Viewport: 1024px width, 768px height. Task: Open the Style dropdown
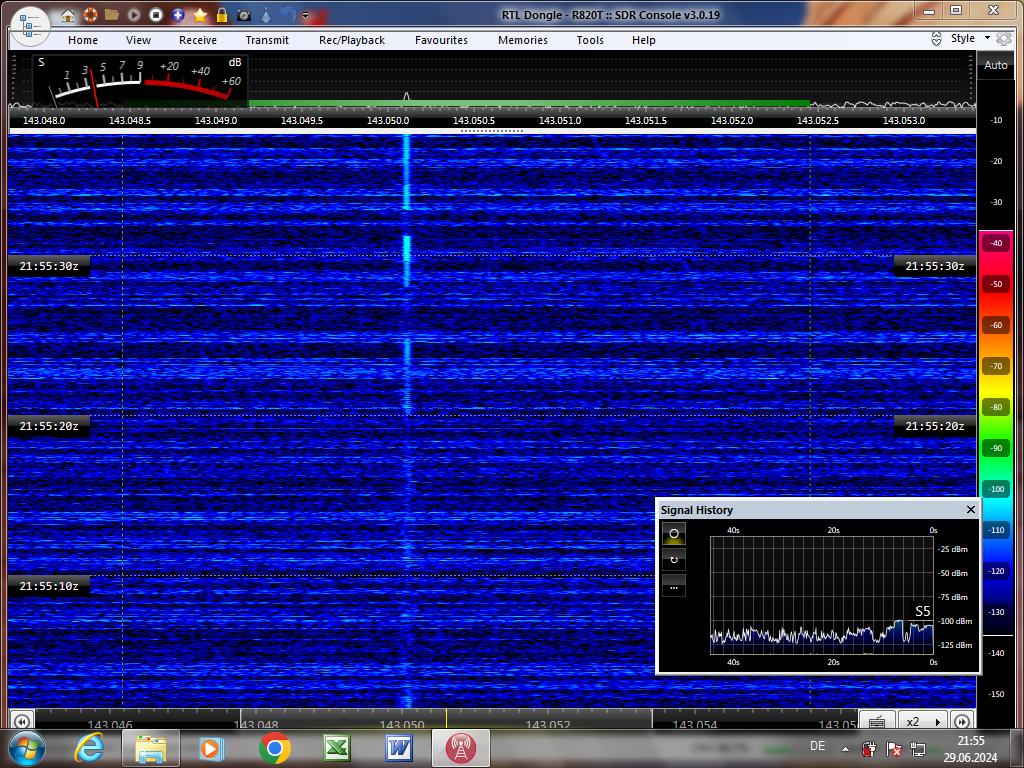point(970,39)
